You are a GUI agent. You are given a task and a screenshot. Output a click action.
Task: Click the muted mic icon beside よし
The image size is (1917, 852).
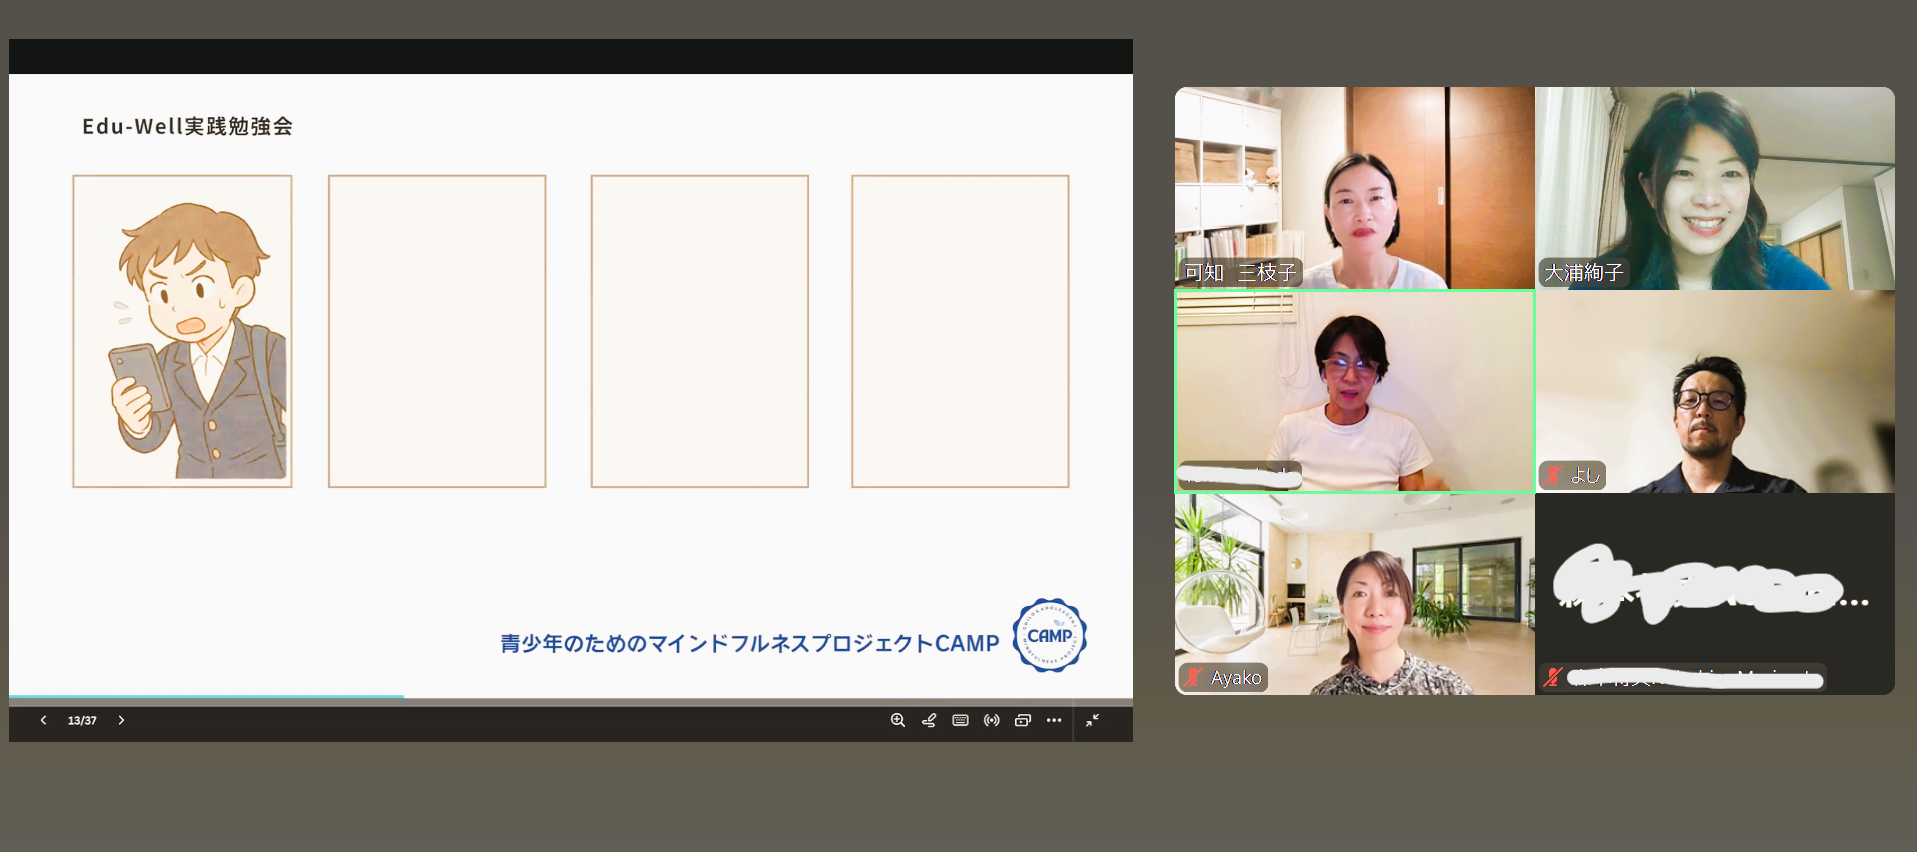tap(1553, 475)
